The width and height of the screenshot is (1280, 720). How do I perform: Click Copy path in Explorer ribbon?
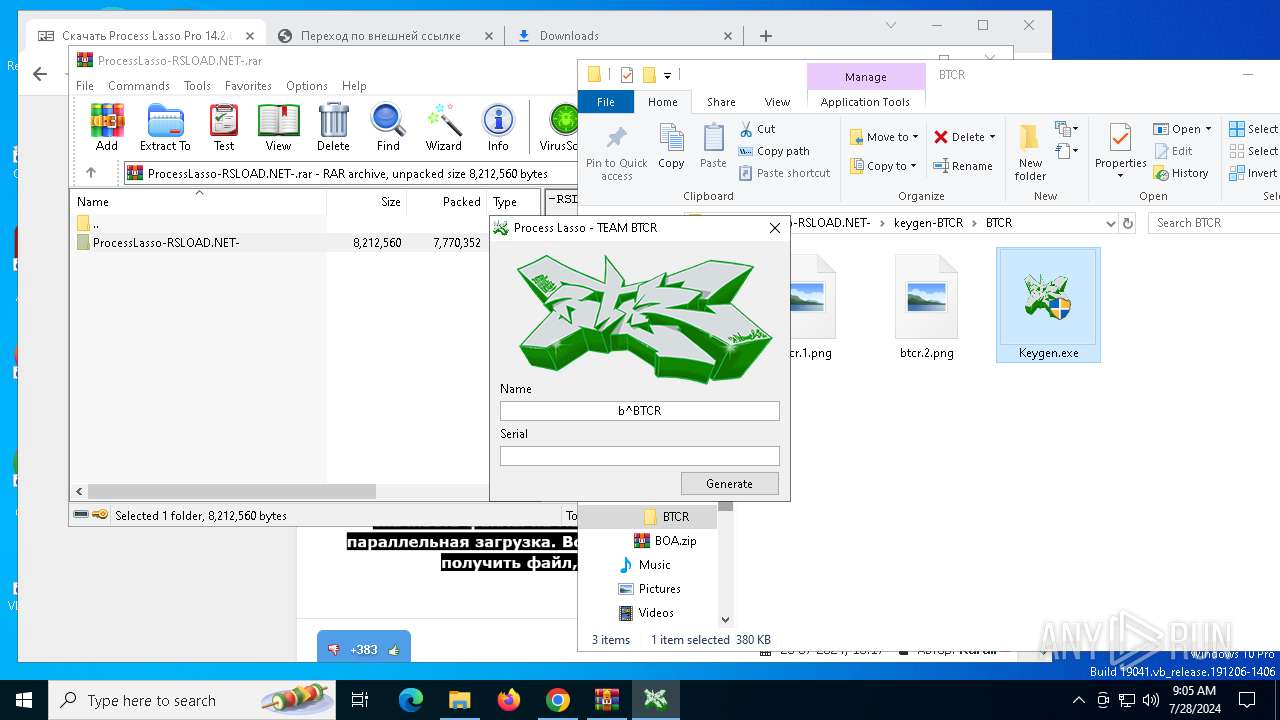pos(774,151)
